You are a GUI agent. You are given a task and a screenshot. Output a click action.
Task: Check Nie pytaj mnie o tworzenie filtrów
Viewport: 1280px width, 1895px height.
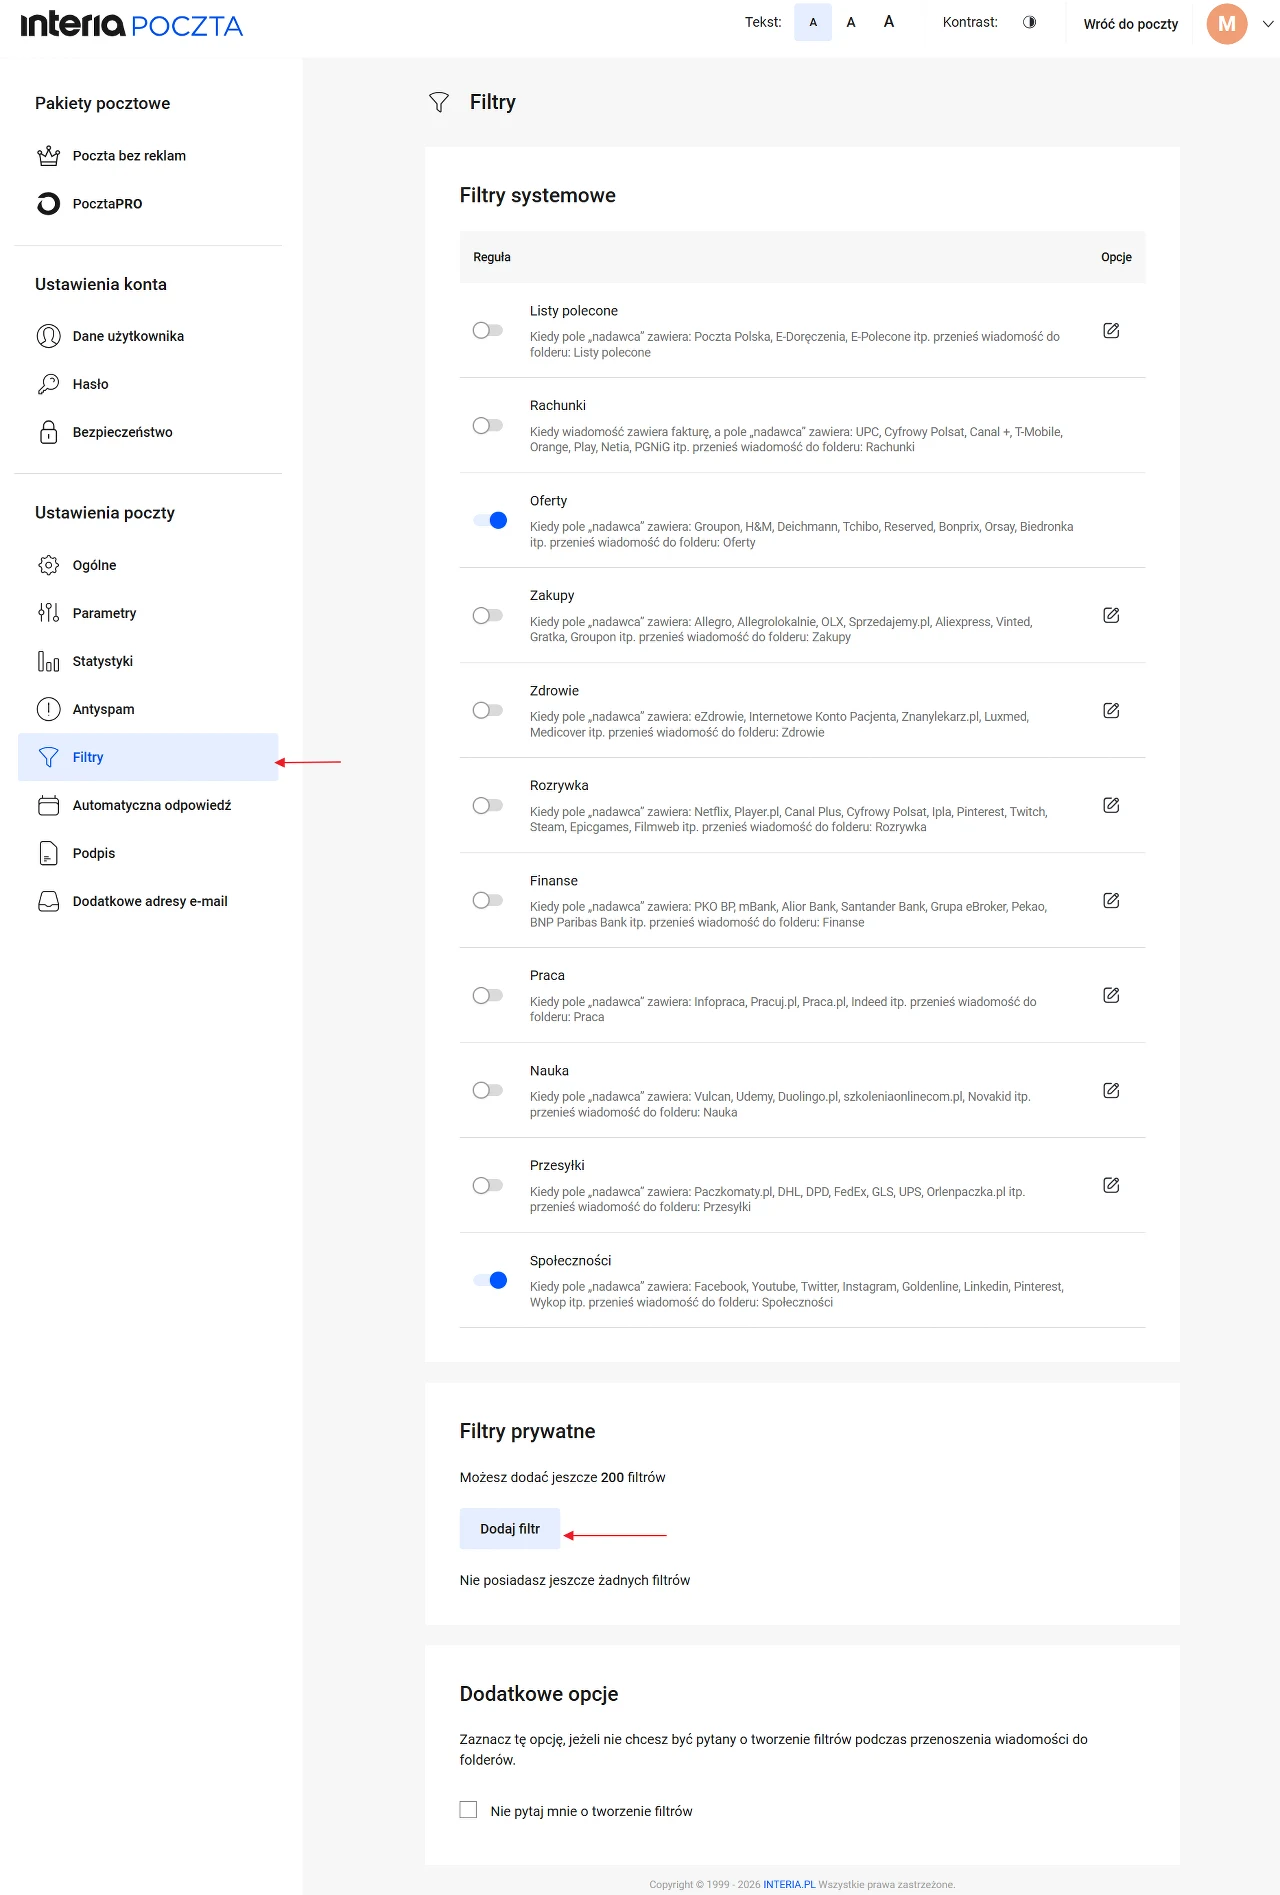click(468, 1809)
